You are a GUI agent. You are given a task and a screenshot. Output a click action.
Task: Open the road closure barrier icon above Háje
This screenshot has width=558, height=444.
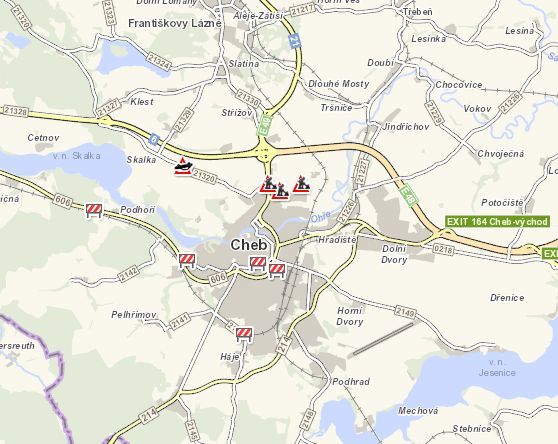[244, 335]
